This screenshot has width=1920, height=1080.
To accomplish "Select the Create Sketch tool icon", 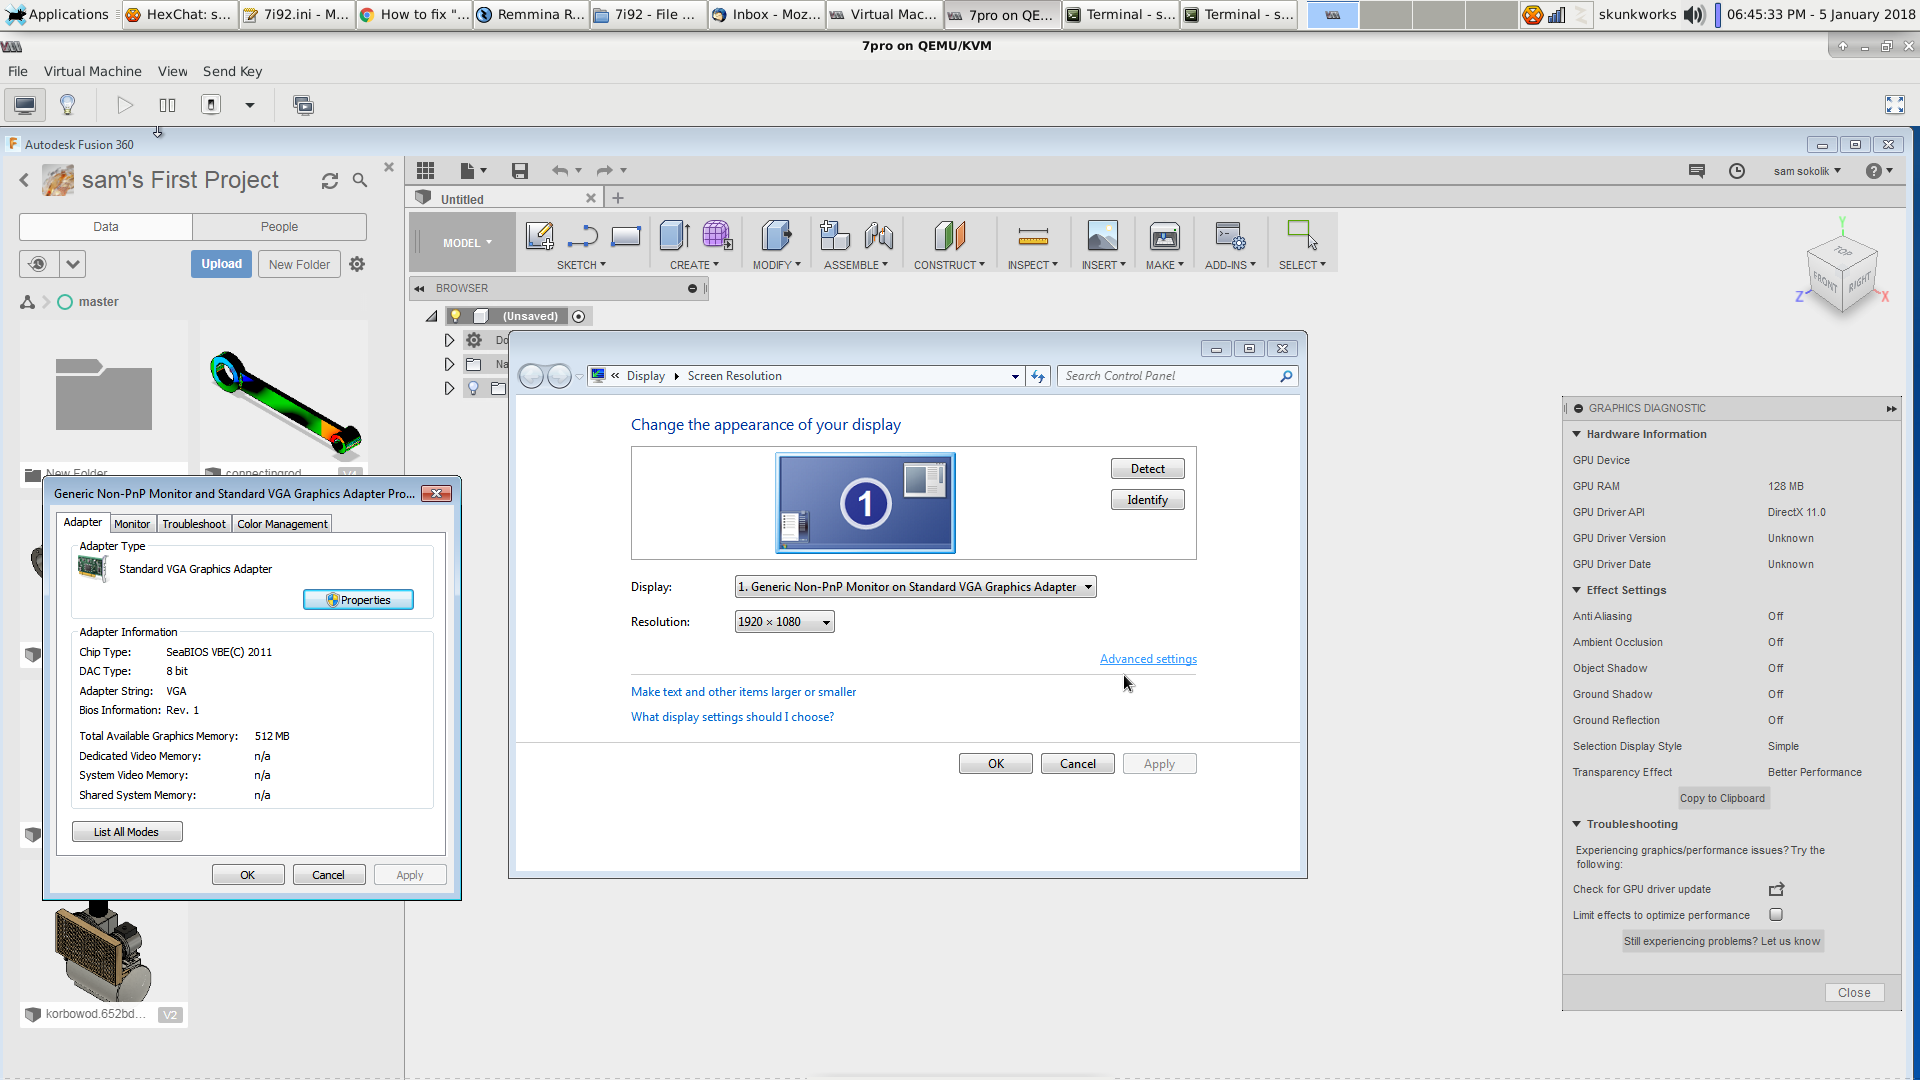I will 540,237.
